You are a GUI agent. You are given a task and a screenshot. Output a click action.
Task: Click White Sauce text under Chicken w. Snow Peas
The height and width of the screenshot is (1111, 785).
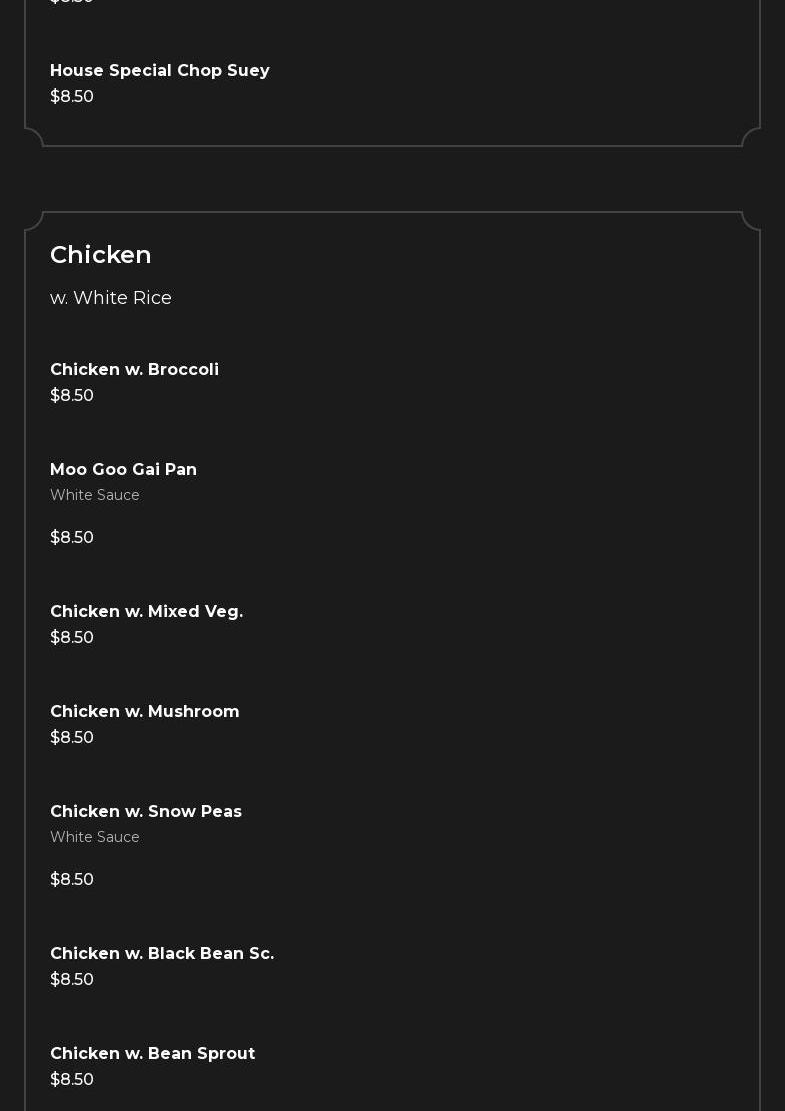pos(95,838)
